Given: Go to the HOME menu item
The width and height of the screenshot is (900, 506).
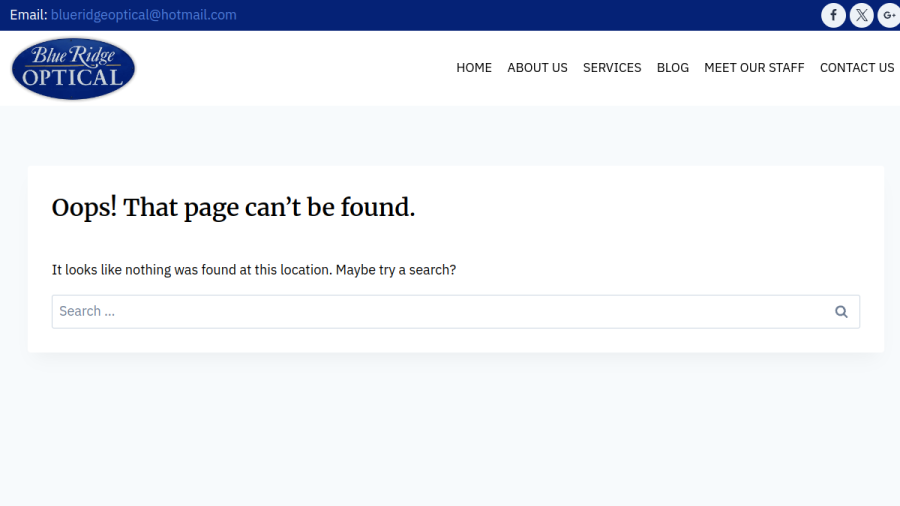Looking at the screenshot, I should pos(474,68).
